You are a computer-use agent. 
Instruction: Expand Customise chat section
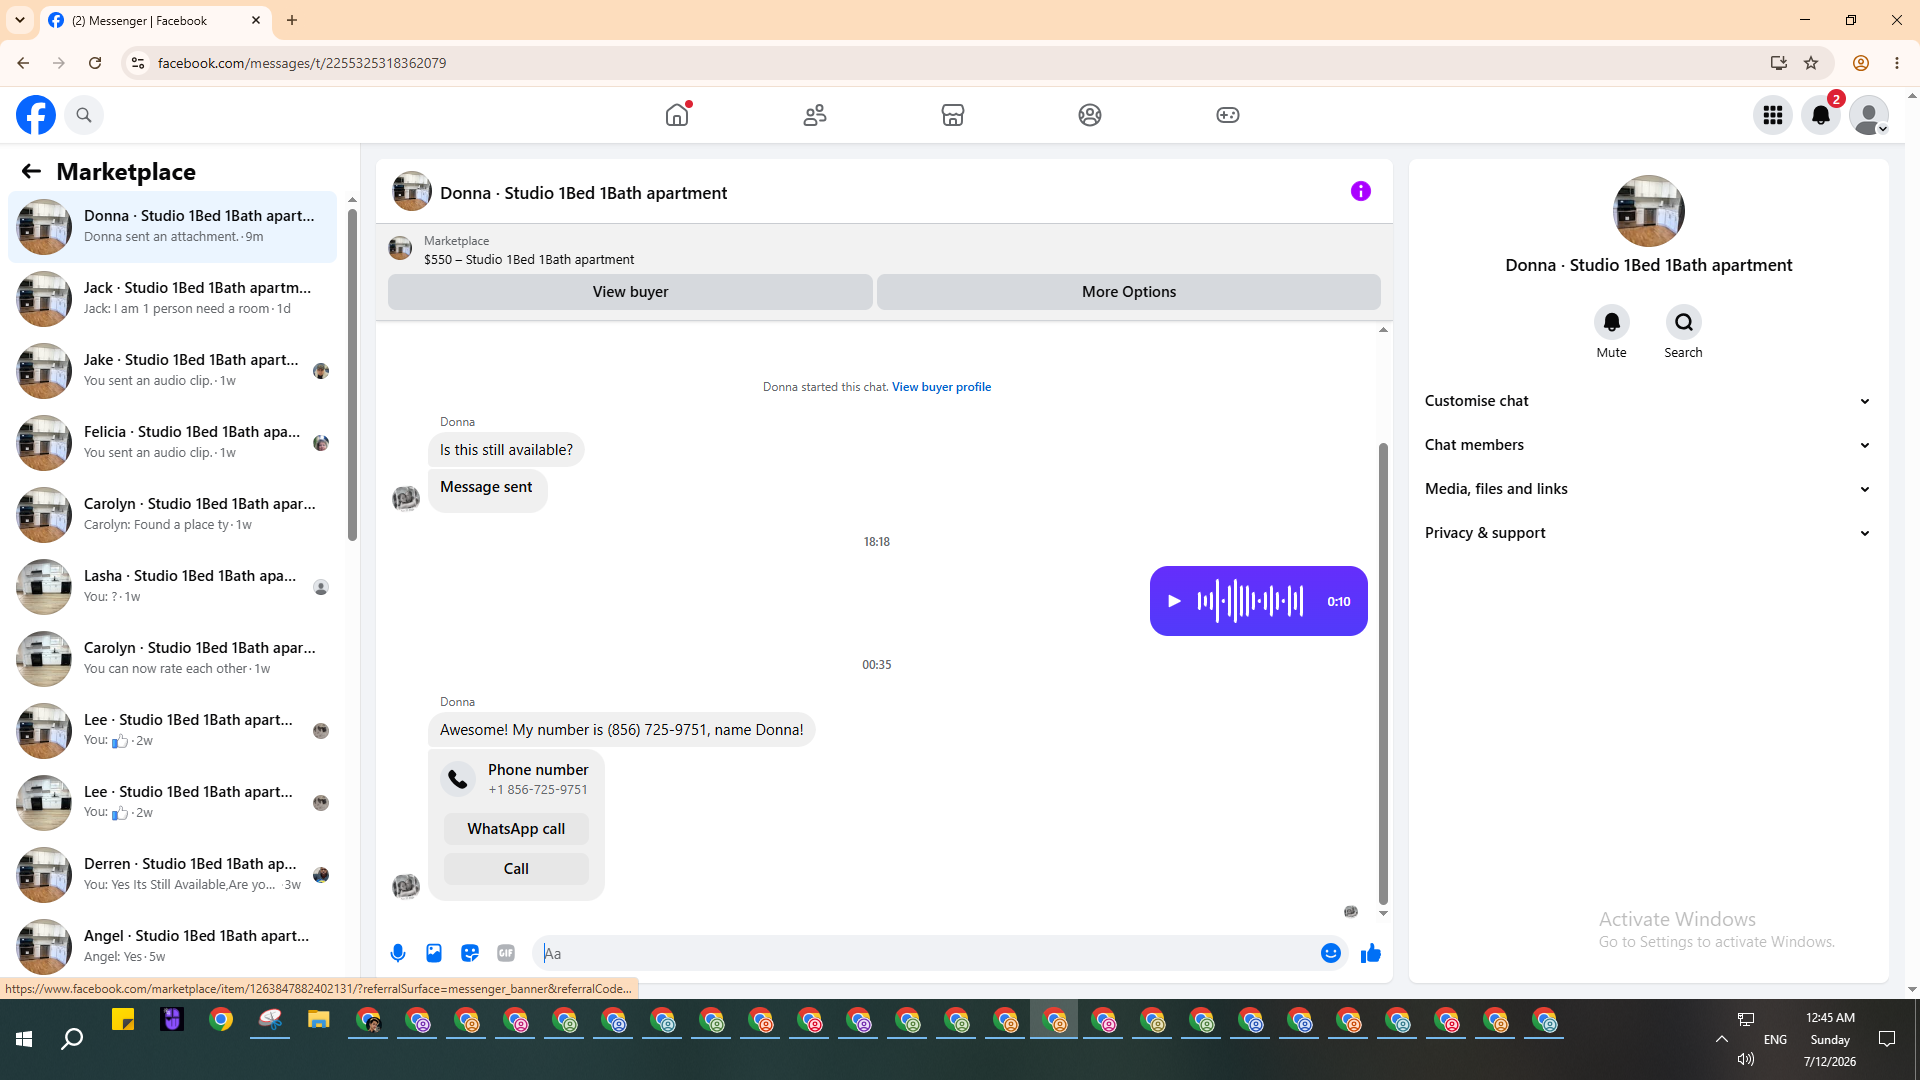click(x=1648, y=401)
